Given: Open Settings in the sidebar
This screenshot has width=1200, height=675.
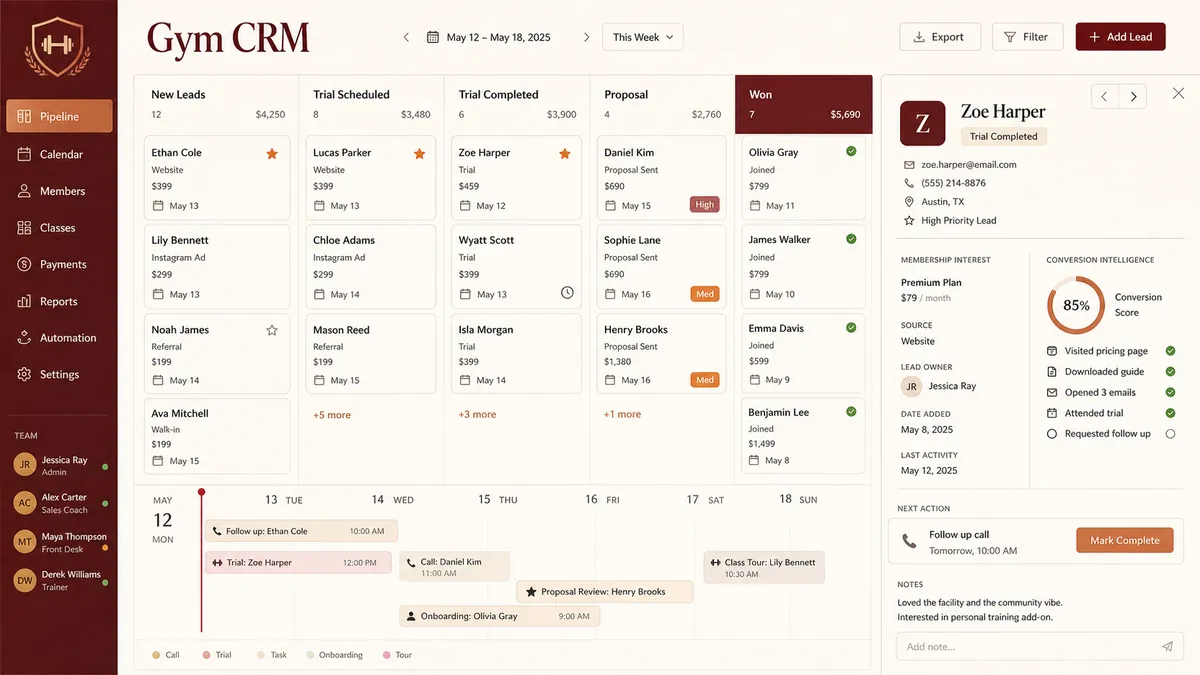Looking at the screenshot, I should tap(59, 374).
